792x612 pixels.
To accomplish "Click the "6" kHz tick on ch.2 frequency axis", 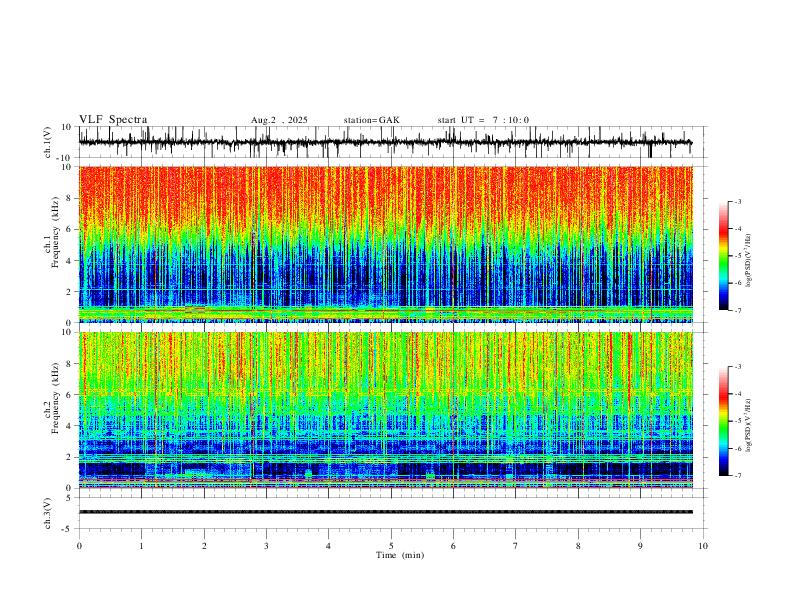I will point(70,395).
